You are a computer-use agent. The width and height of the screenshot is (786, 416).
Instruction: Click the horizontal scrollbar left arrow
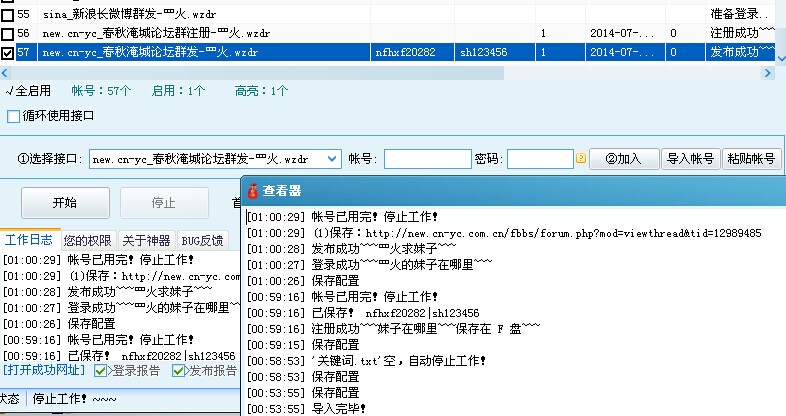coord(5,73)
